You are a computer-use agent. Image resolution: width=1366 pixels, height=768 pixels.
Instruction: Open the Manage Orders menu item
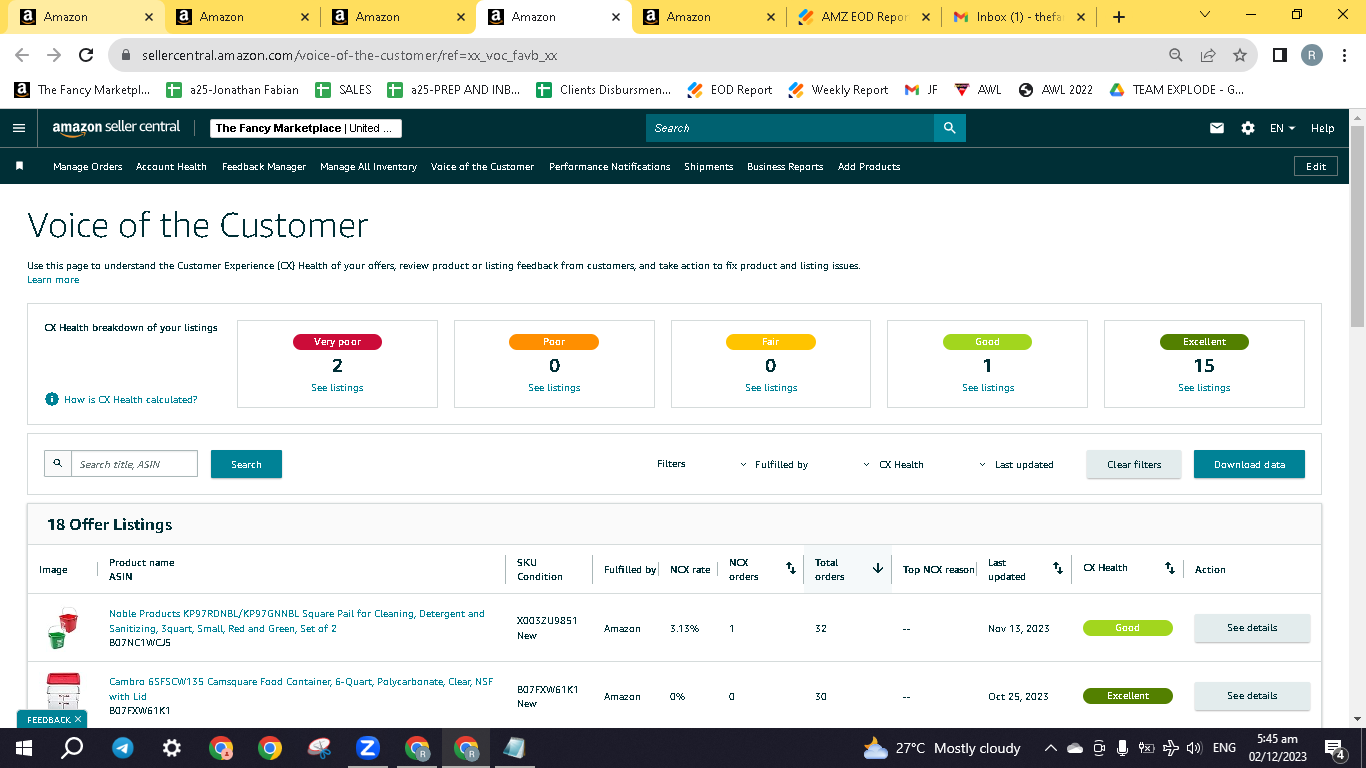(88, 167)
